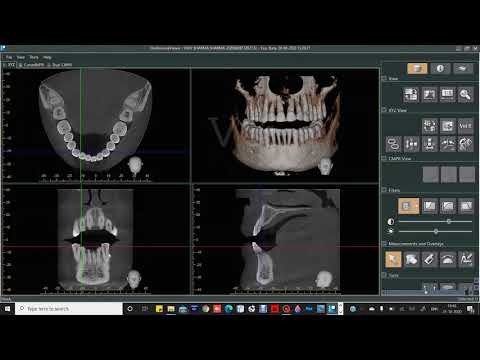Click the third icon in XYZ View bottom row
The image size is (480, 360).
click(x=429, y=144)
